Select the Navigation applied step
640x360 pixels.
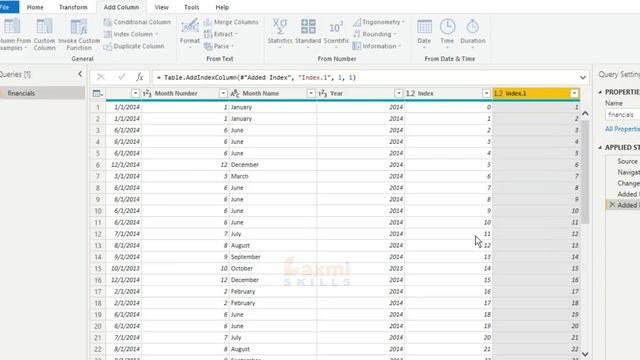pos(628,172)
